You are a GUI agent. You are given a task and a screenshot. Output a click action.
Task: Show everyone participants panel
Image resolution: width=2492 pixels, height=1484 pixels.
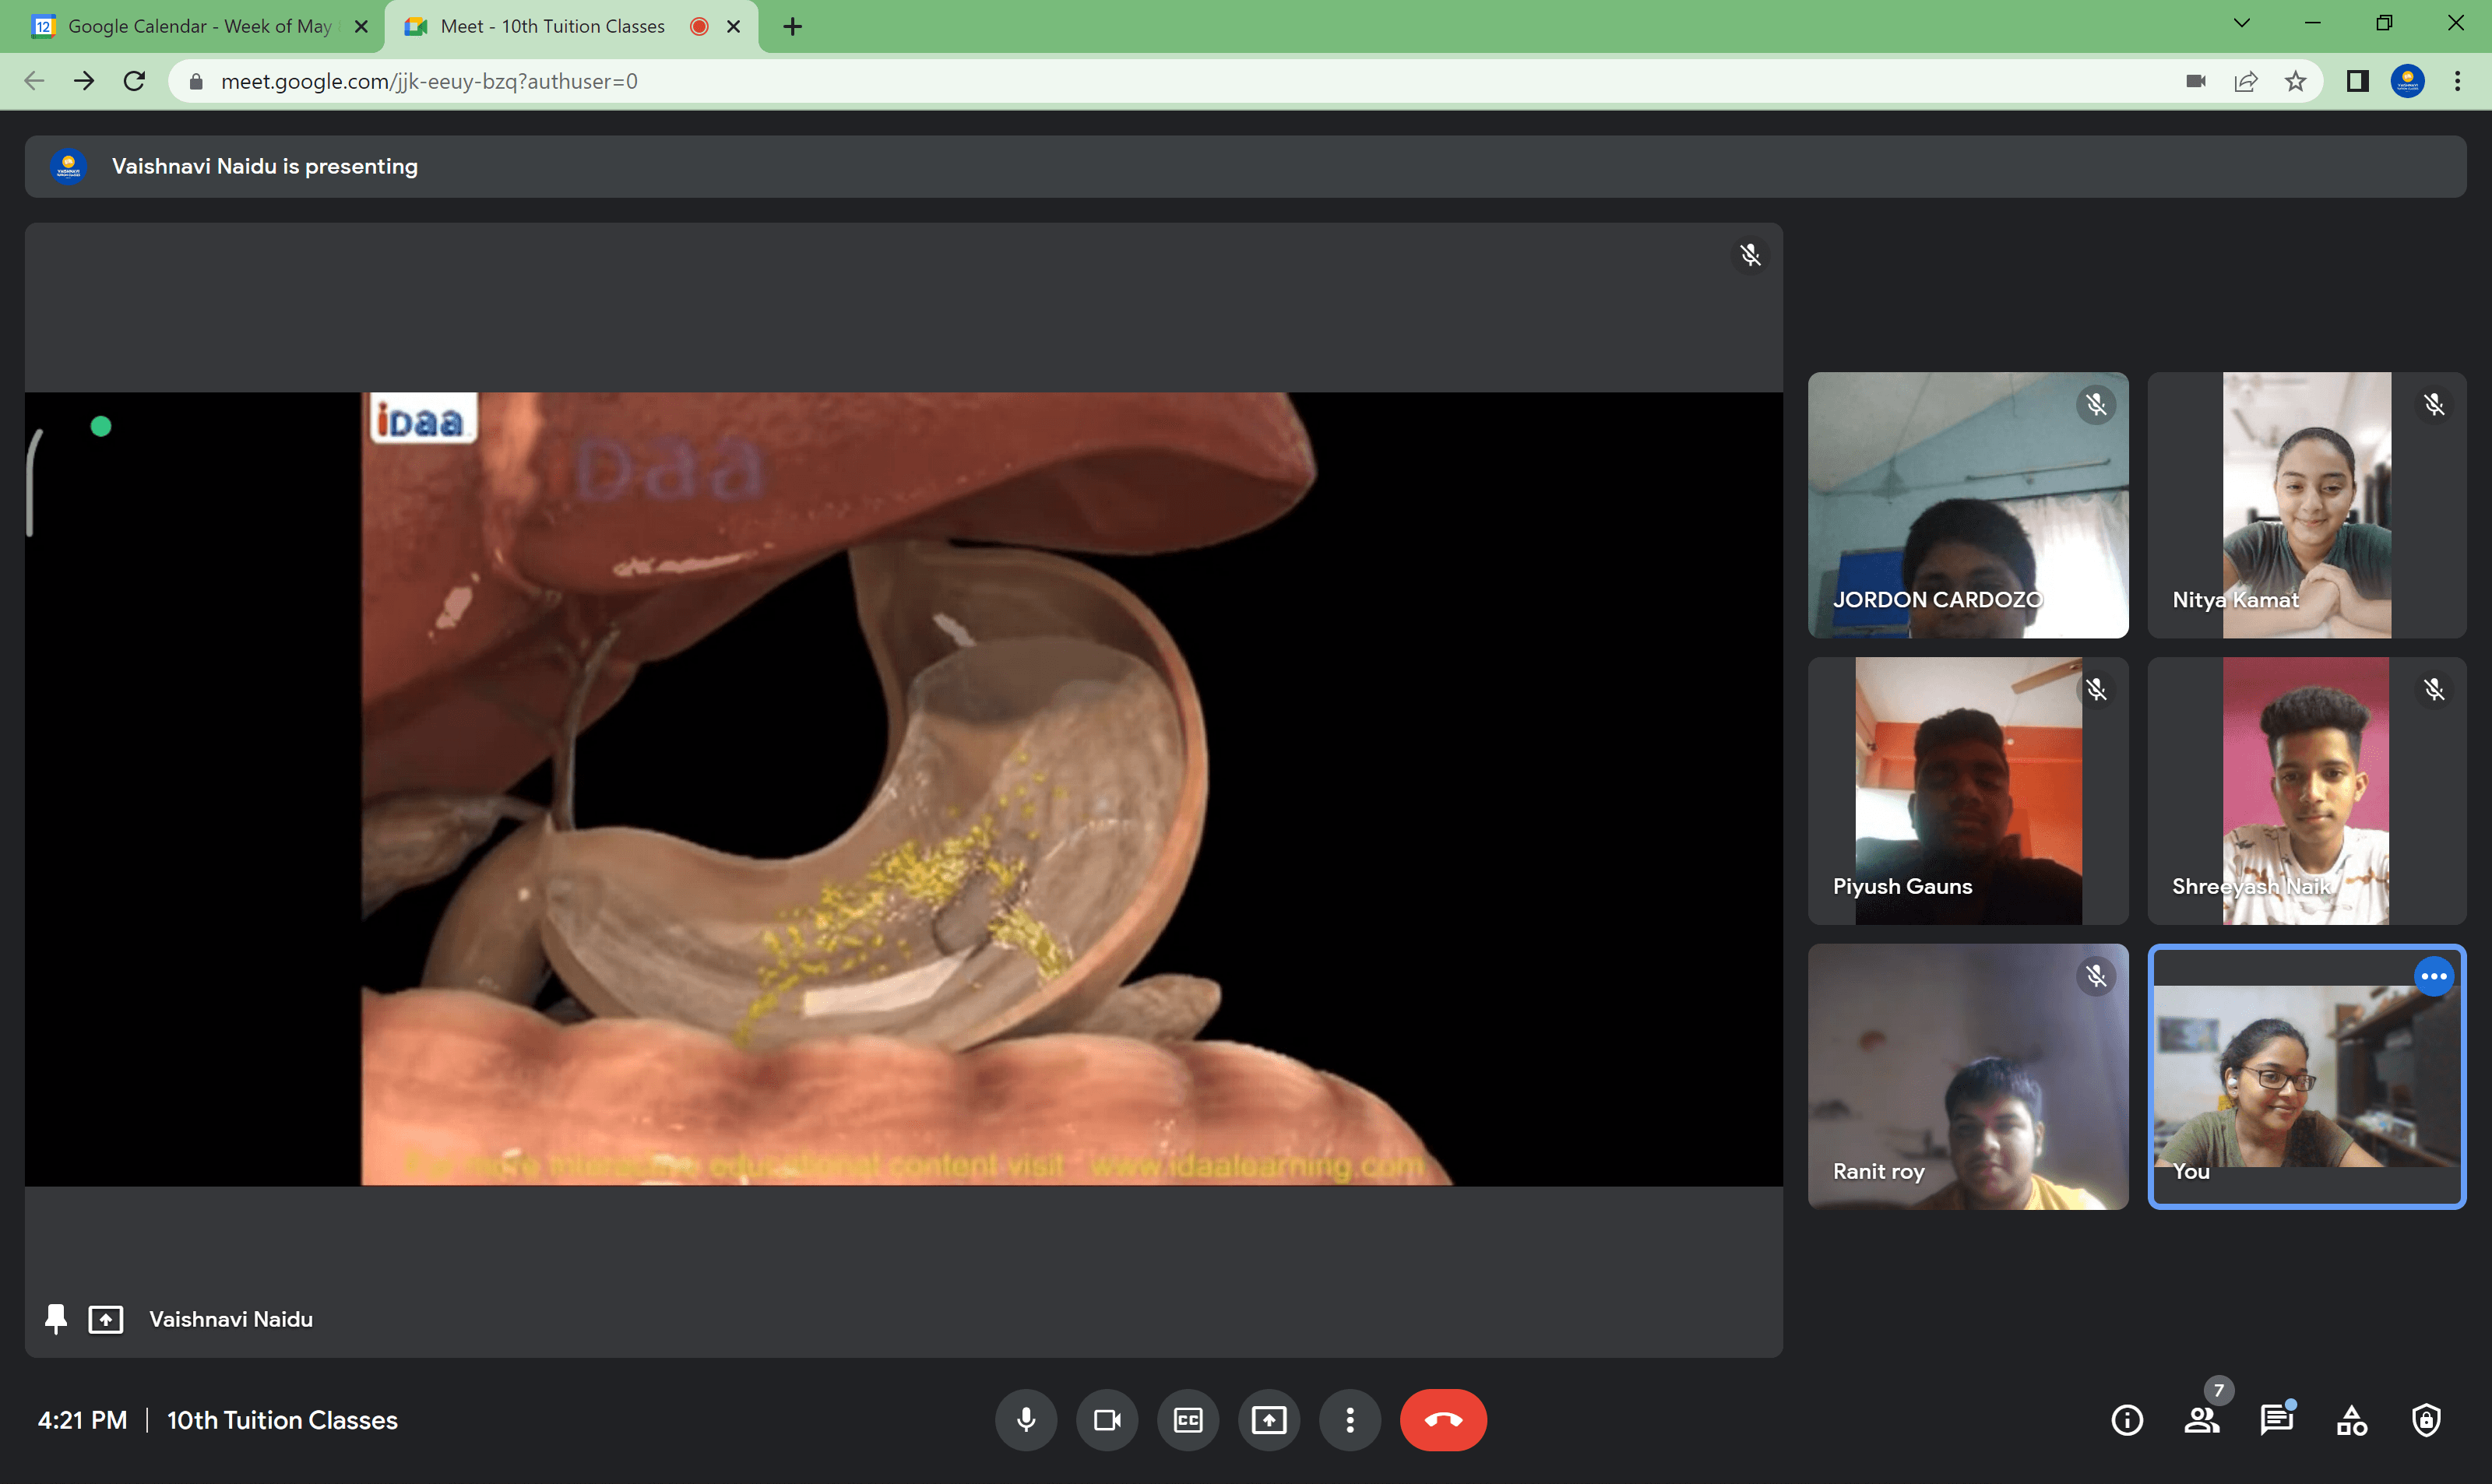click(x=2201, y=1420)
